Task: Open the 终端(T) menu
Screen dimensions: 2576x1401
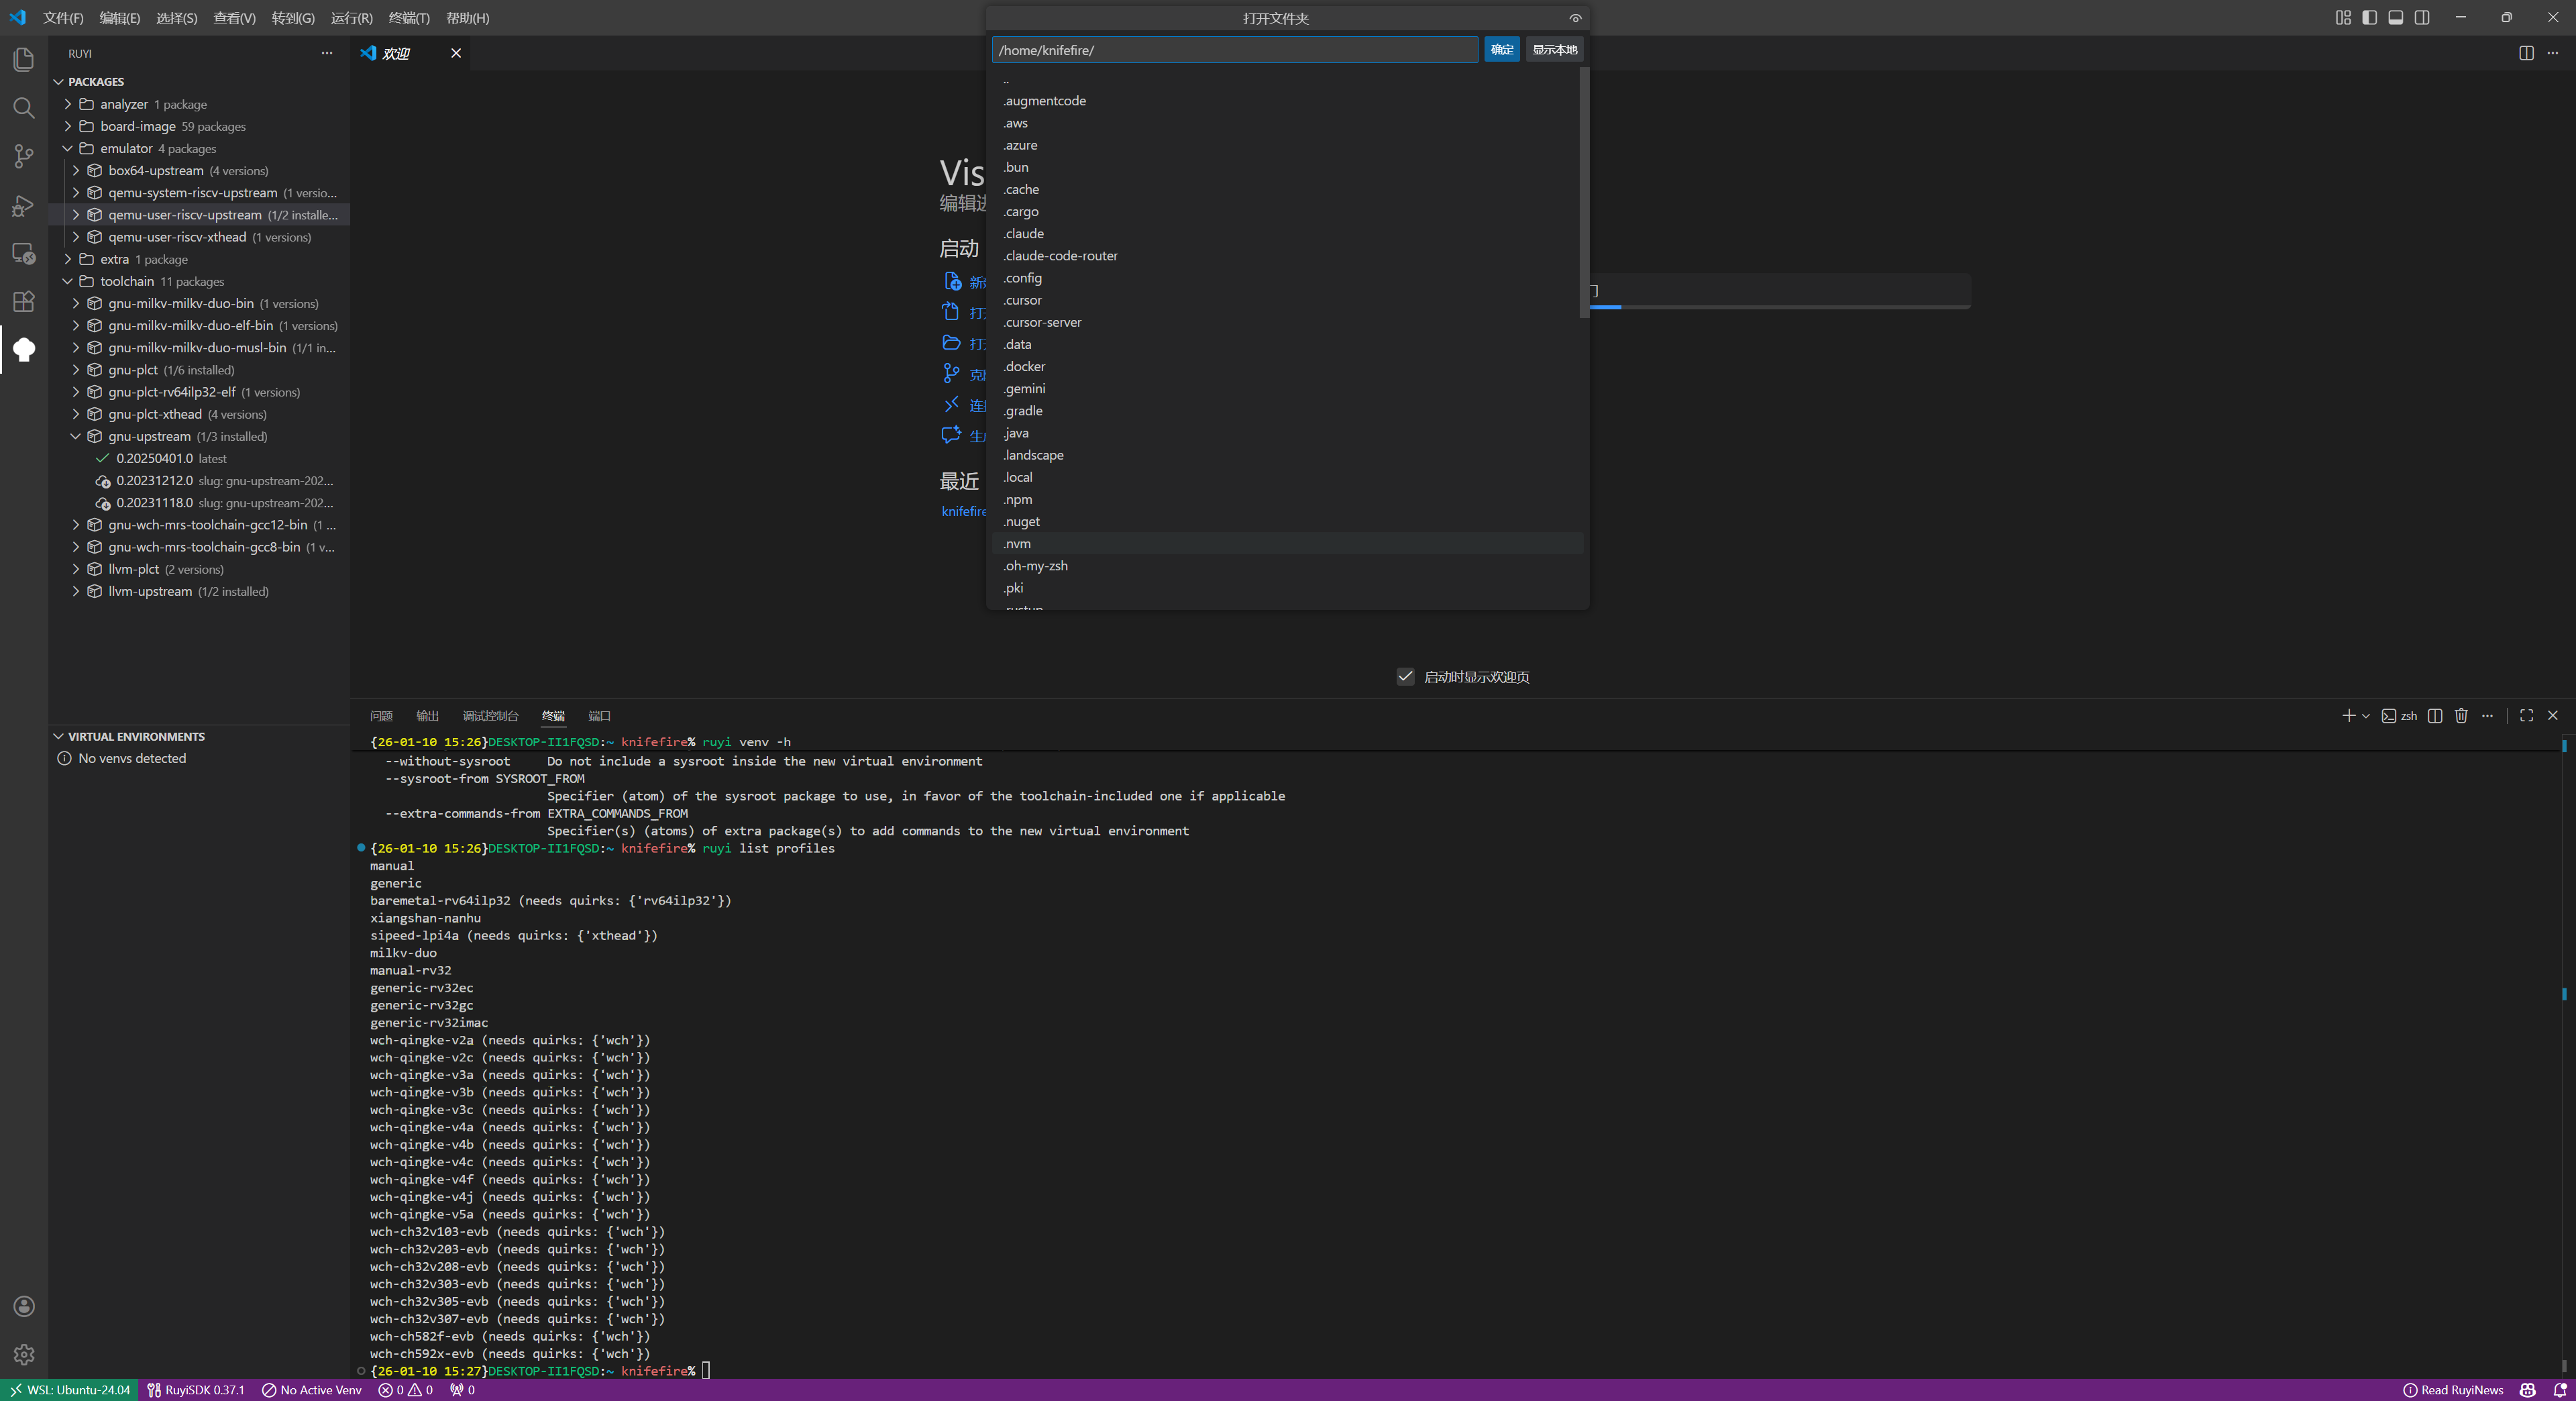Action: 408,18
